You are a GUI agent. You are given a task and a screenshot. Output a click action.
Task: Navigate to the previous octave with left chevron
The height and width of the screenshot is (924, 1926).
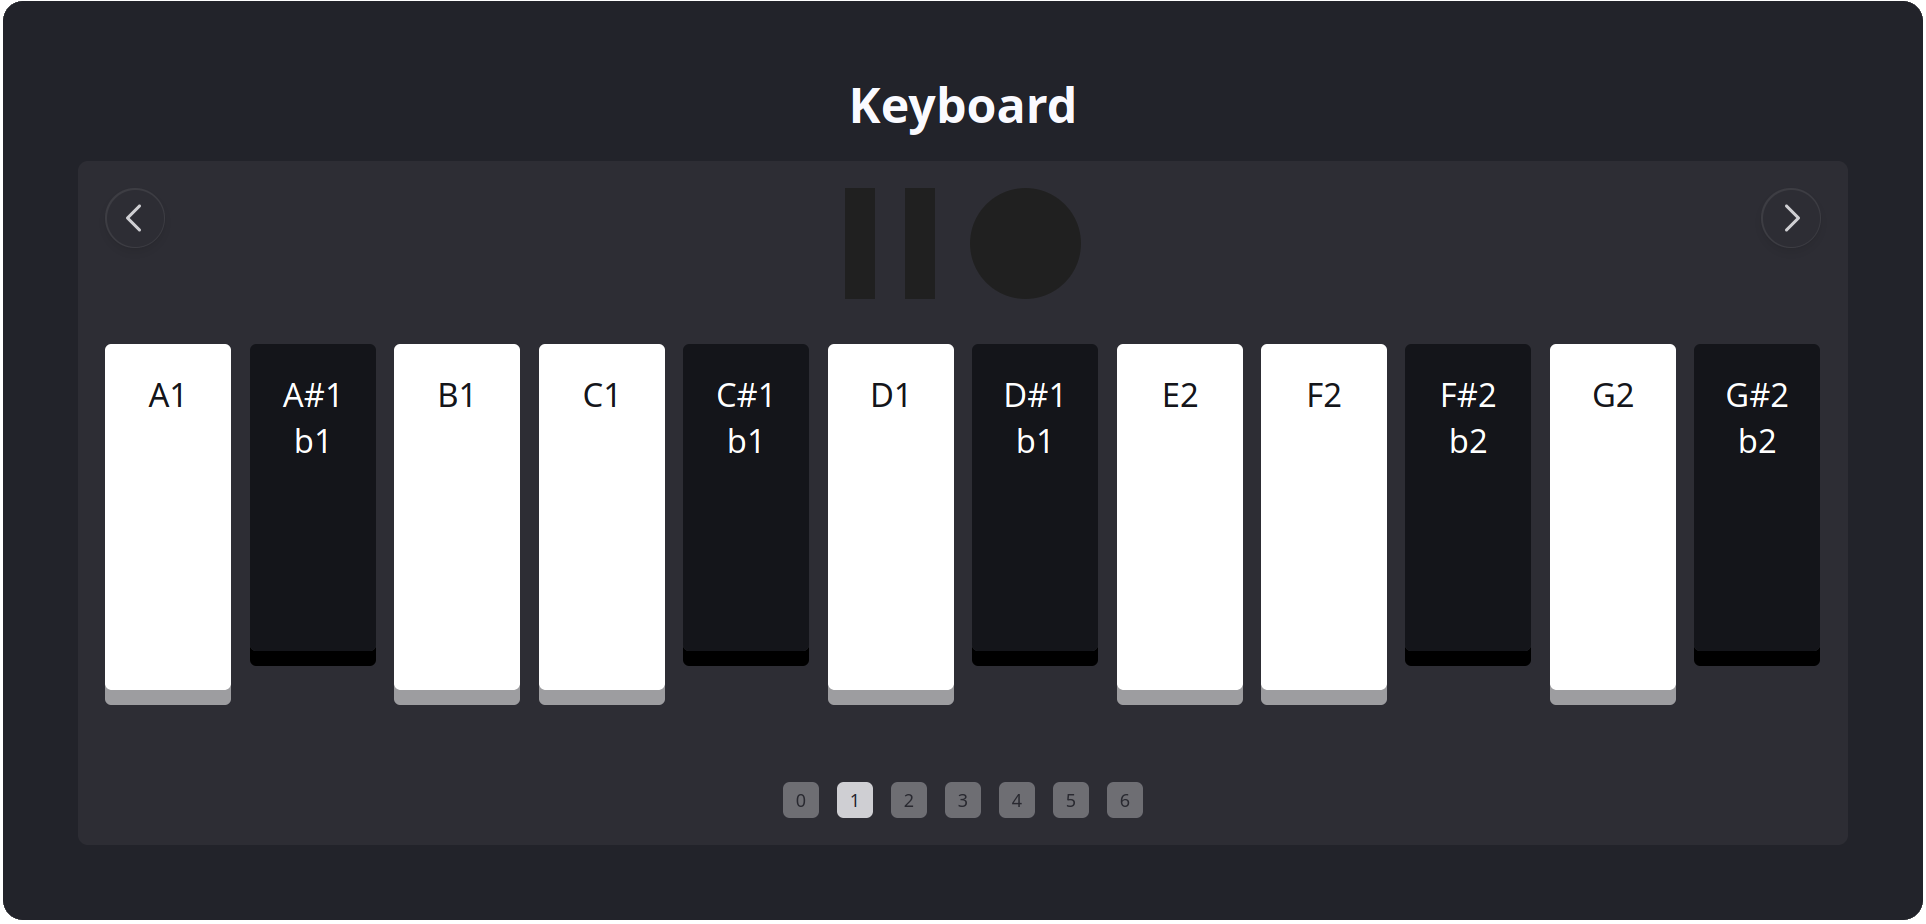click(x=134, y=218)
